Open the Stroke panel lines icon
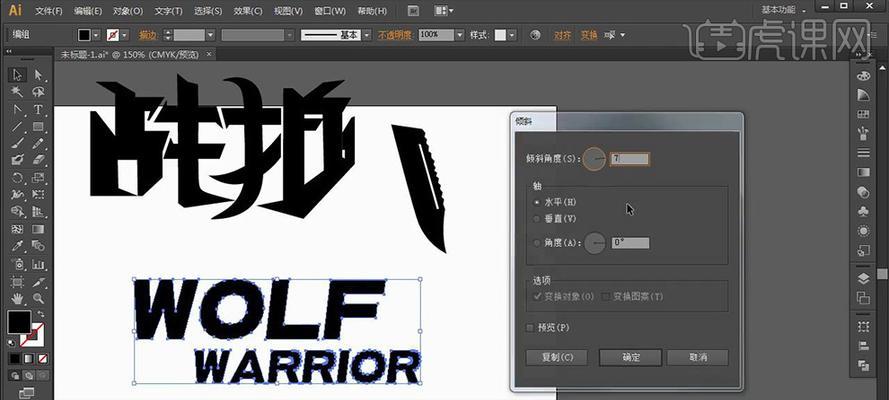889x400 pixels. click(x=863, y=152)
